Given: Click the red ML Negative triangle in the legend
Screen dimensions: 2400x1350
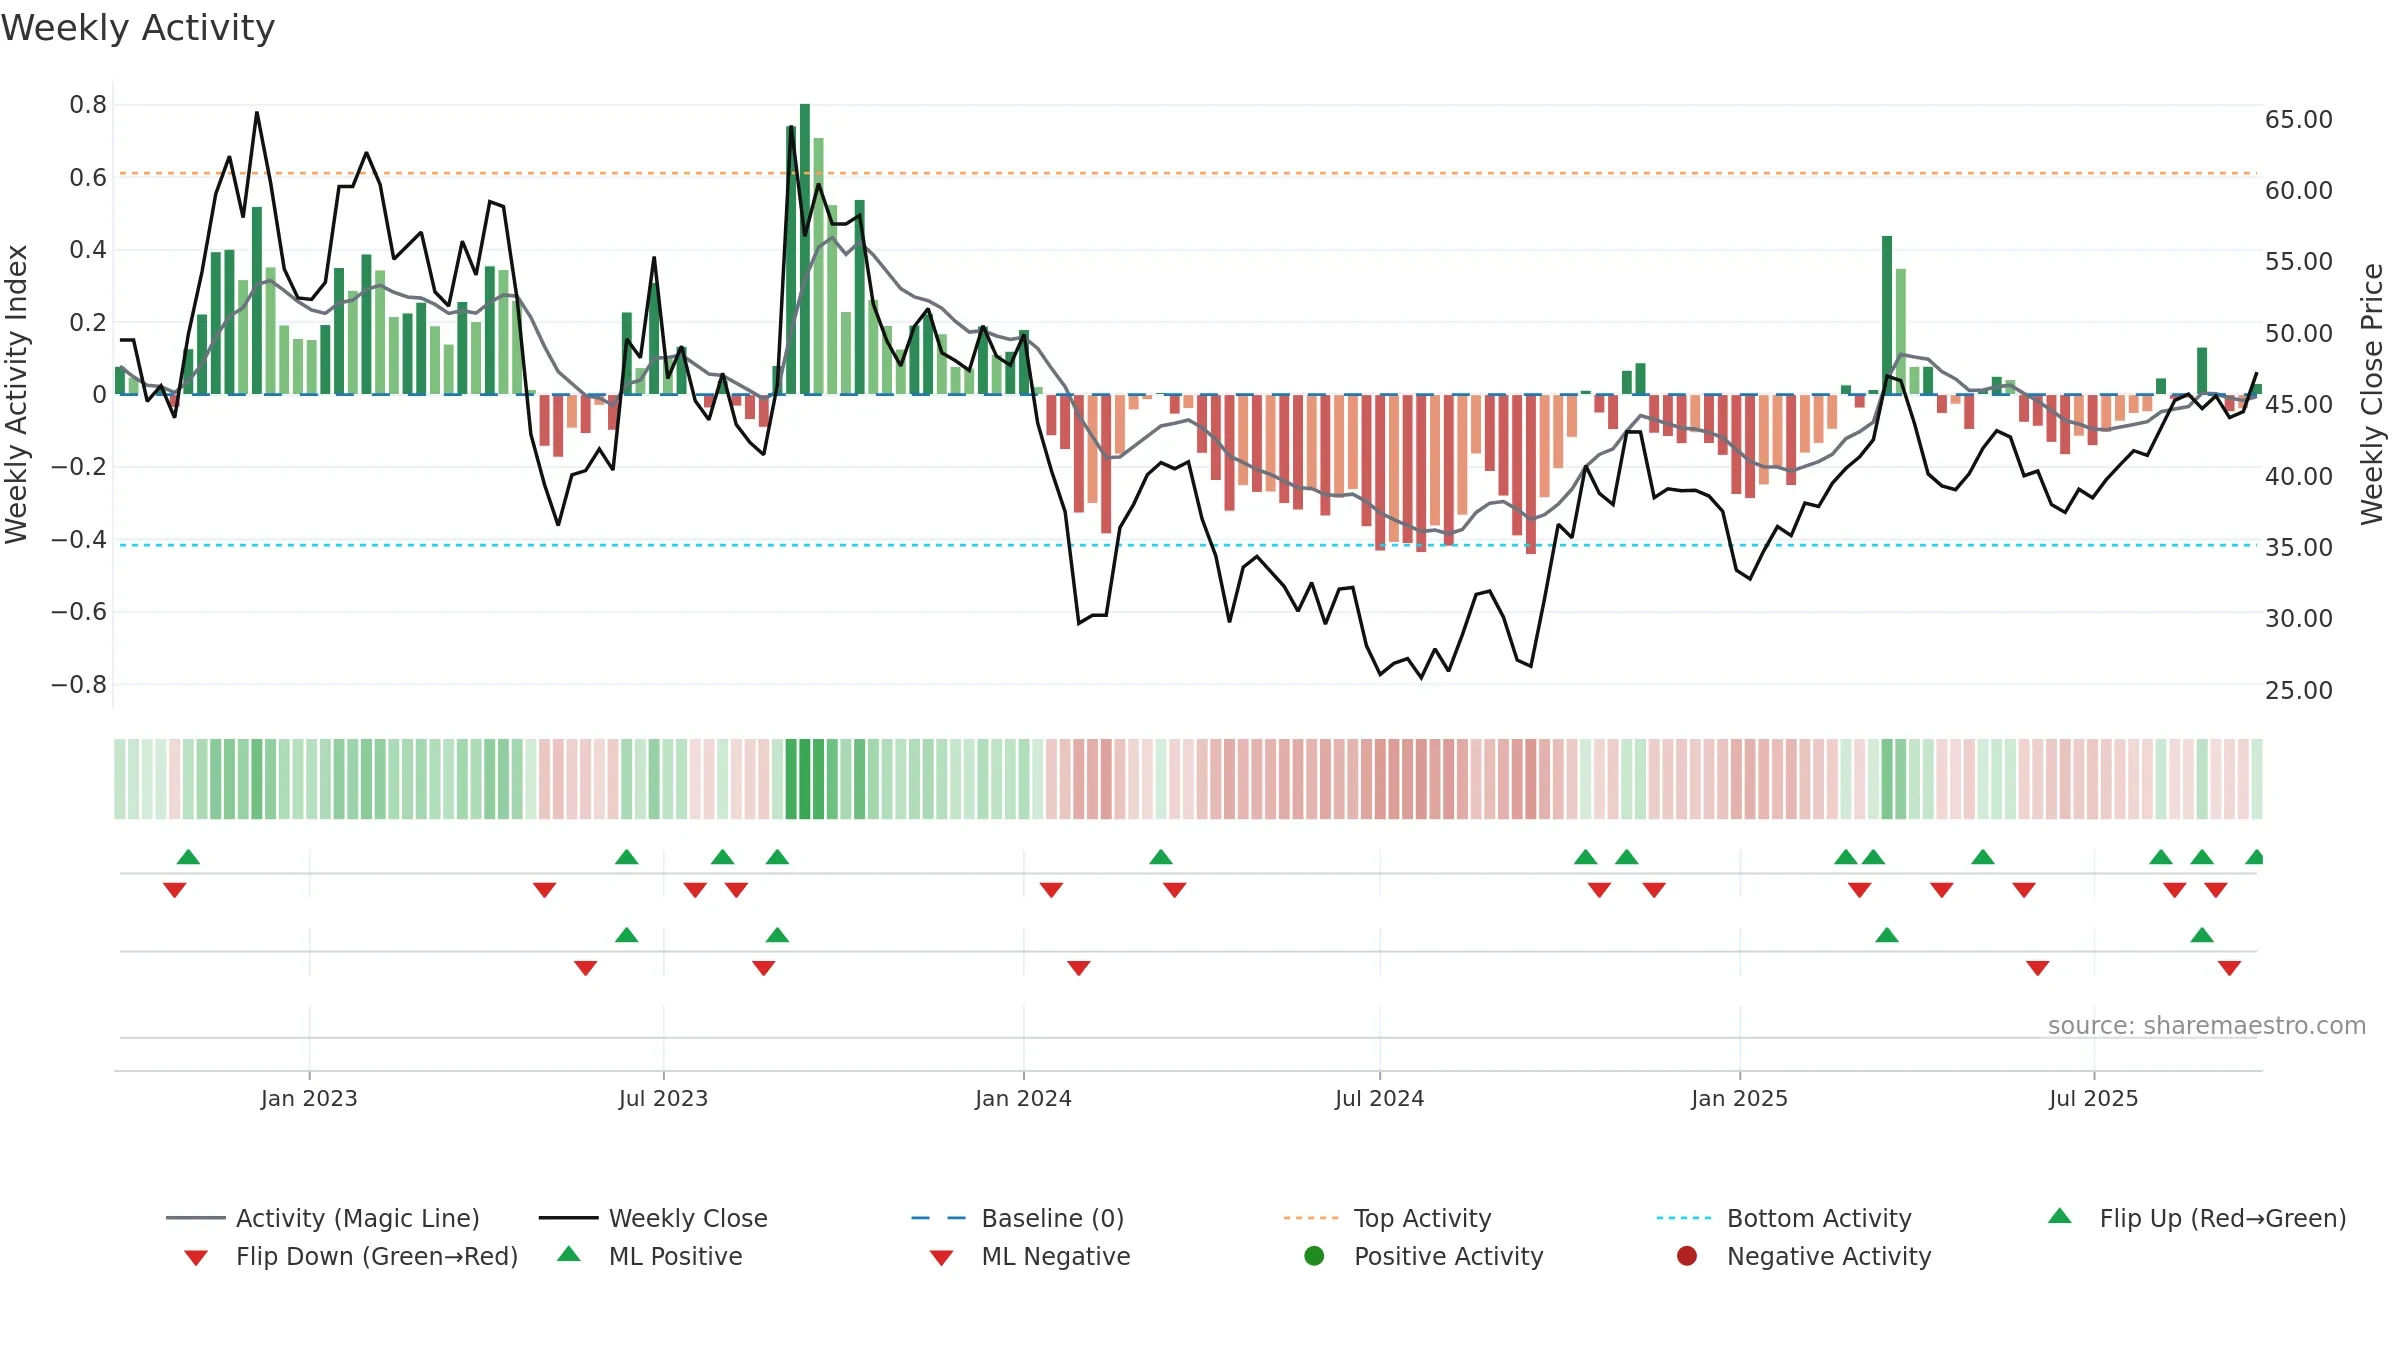Looking at the screenshot, I should click(941, 1258).
